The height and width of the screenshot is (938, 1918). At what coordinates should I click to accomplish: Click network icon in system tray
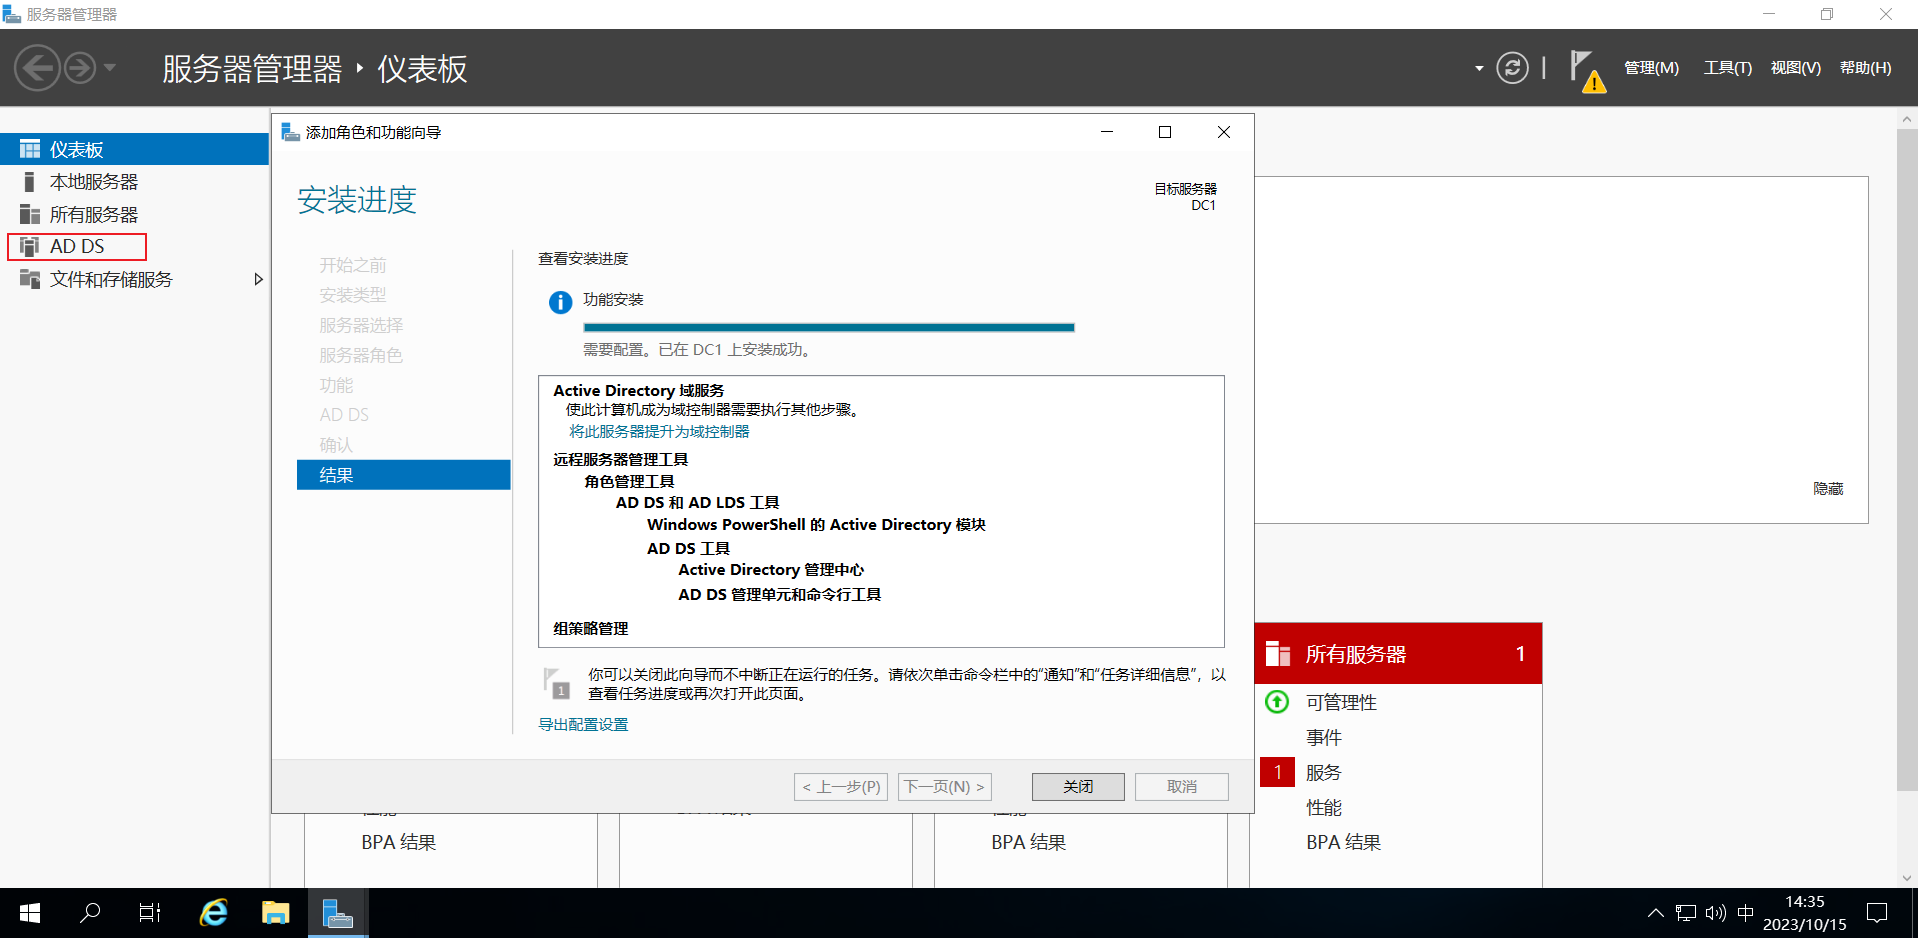[x=1686, y=913]
